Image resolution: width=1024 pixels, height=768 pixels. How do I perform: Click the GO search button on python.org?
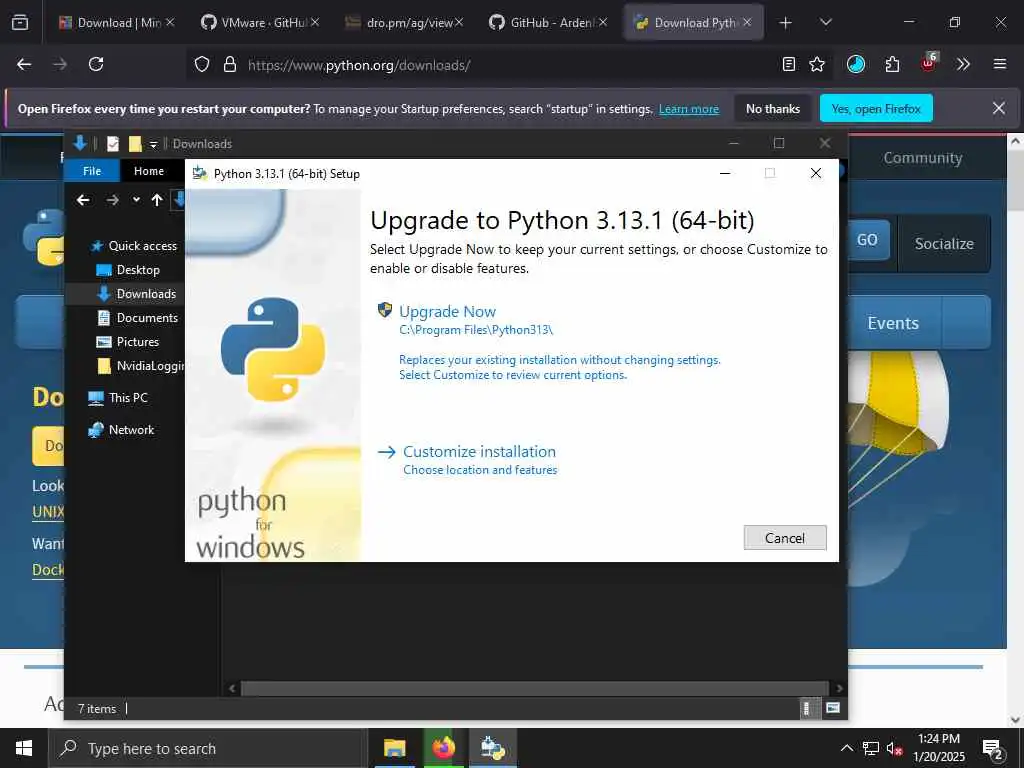point(867,240)
